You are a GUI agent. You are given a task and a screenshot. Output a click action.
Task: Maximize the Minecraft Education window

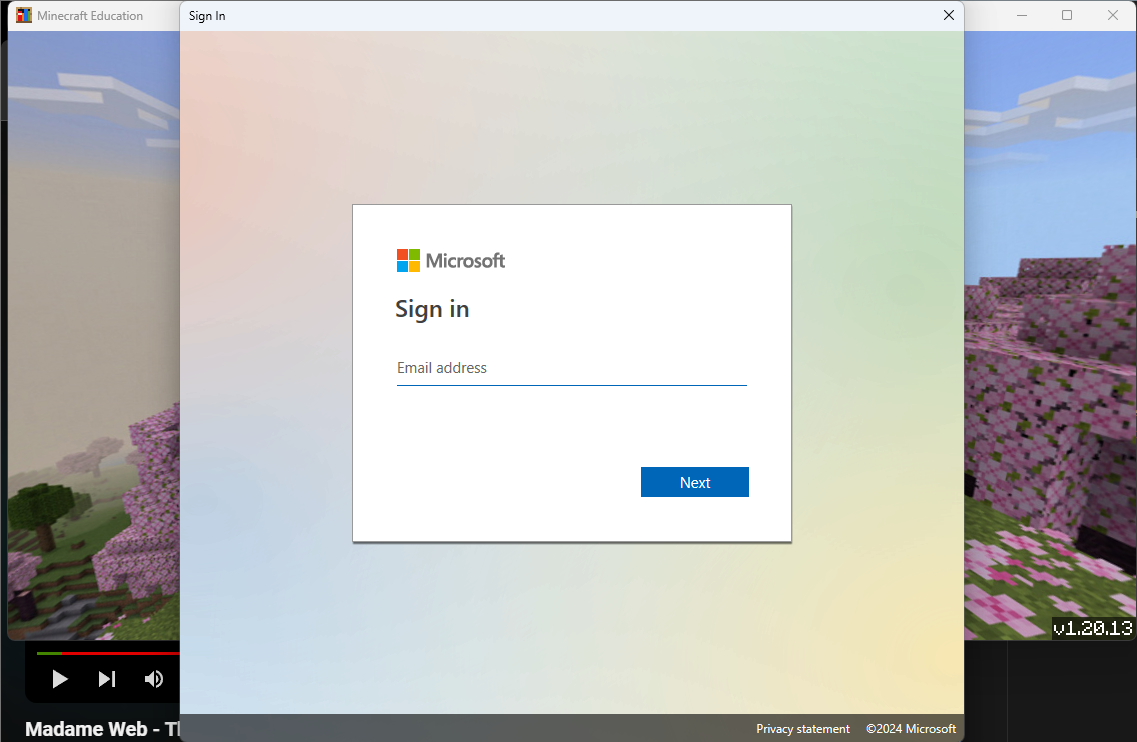1067,15
